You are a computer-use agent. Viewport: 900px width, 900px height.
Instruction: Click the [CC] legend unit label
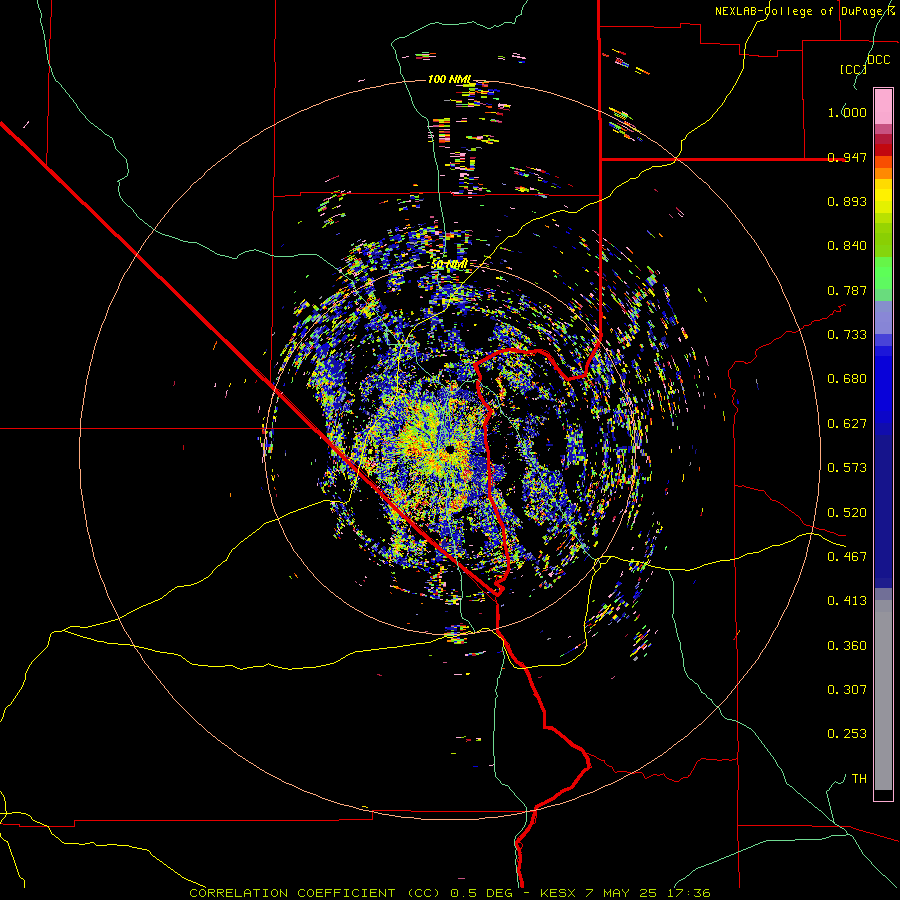853,69
